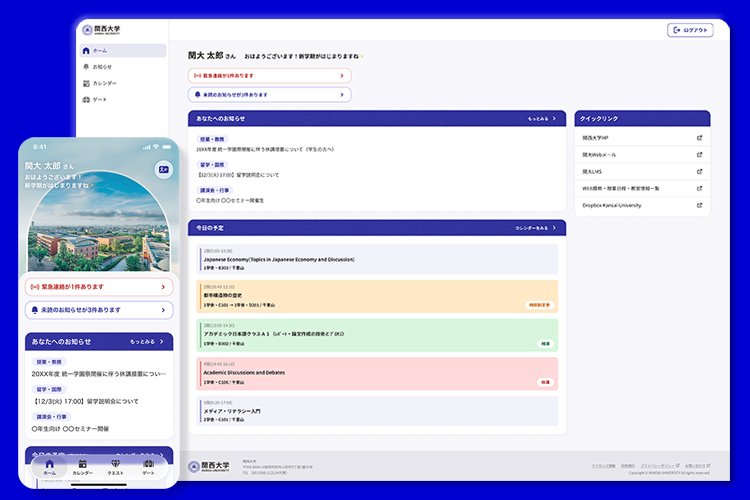Open the desktop 留学説明会について notice
Viewport: 750px width, 500px height.
coord(238,175)
